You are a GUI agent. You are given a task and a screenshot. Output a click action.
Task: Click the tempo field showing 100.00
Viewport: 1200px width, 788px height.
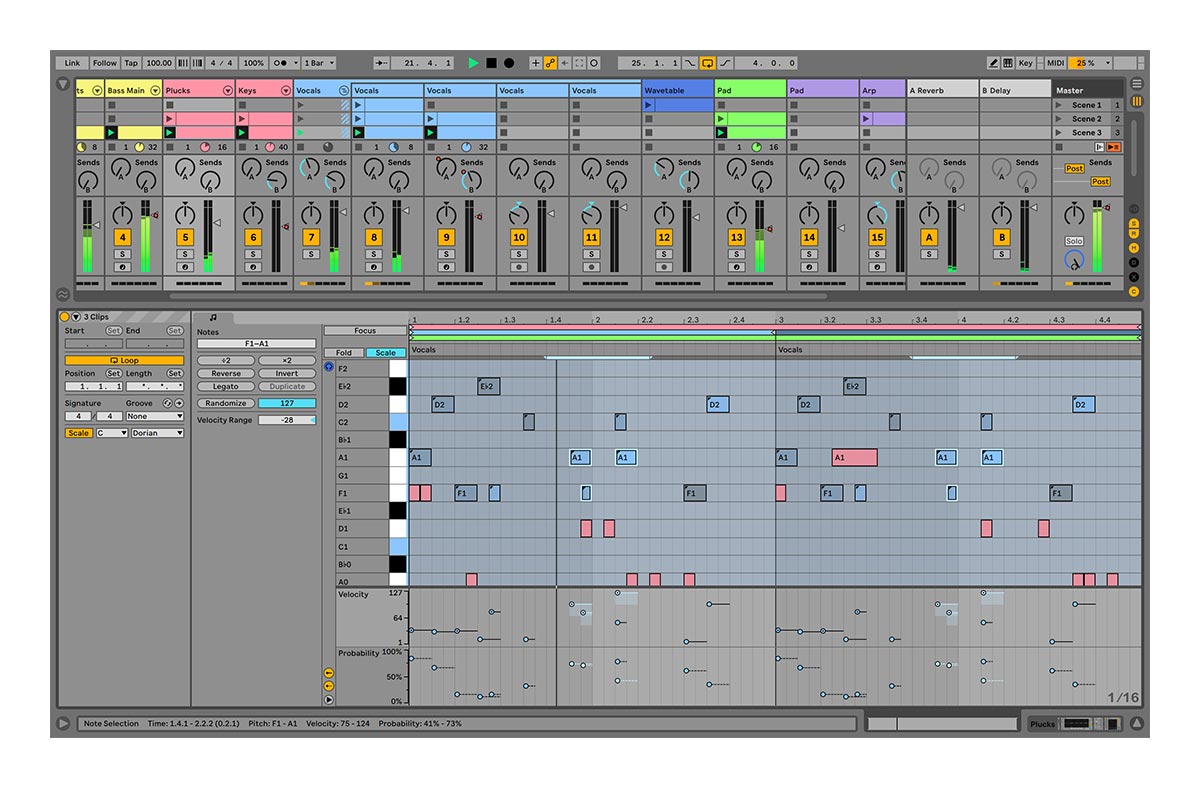pos(159,63)
